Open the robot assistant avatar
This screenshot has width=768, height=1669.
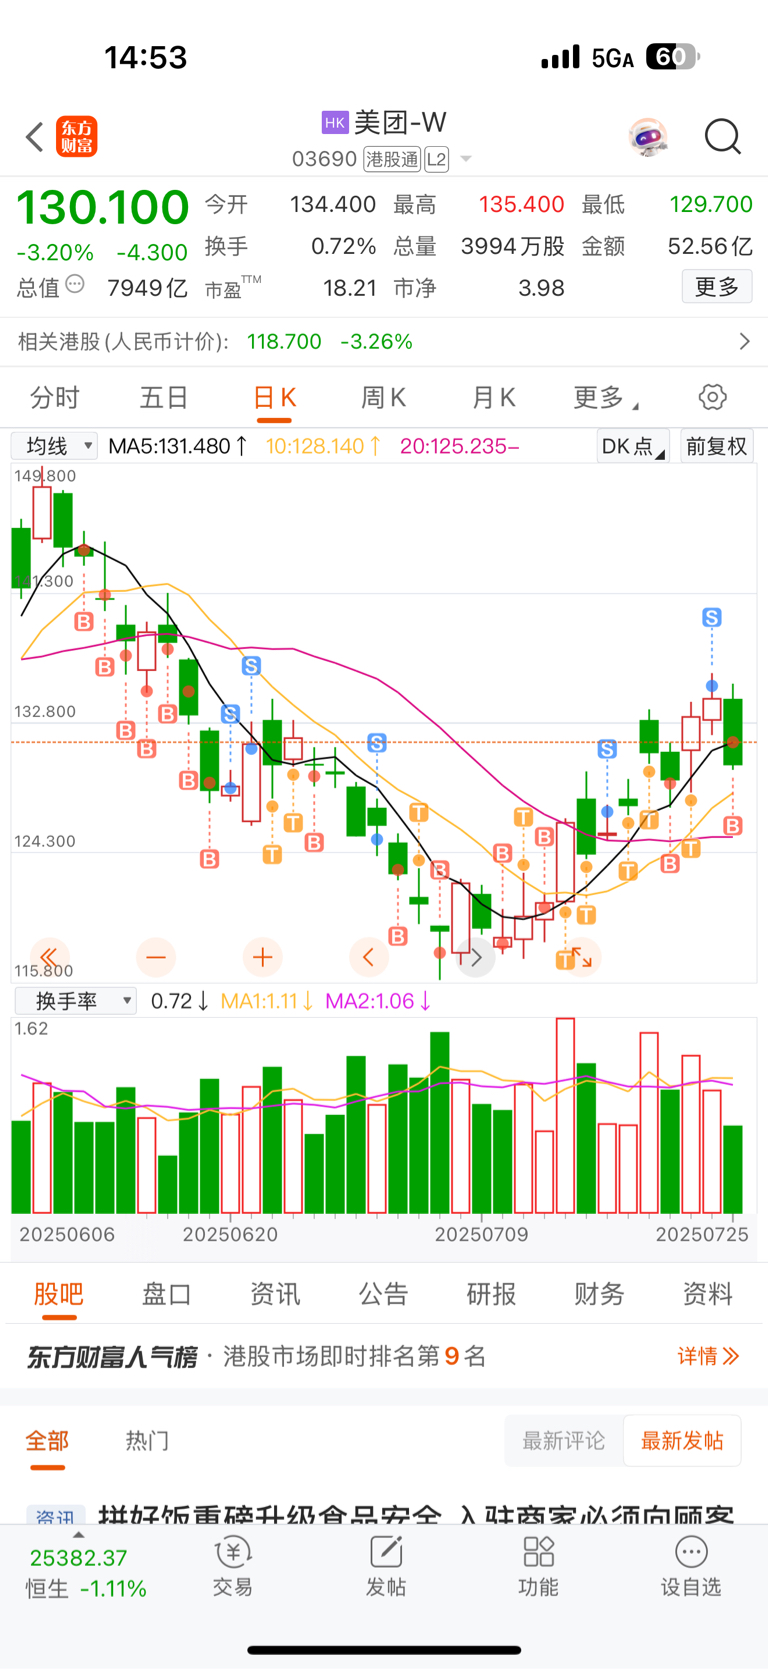point(648,137)
